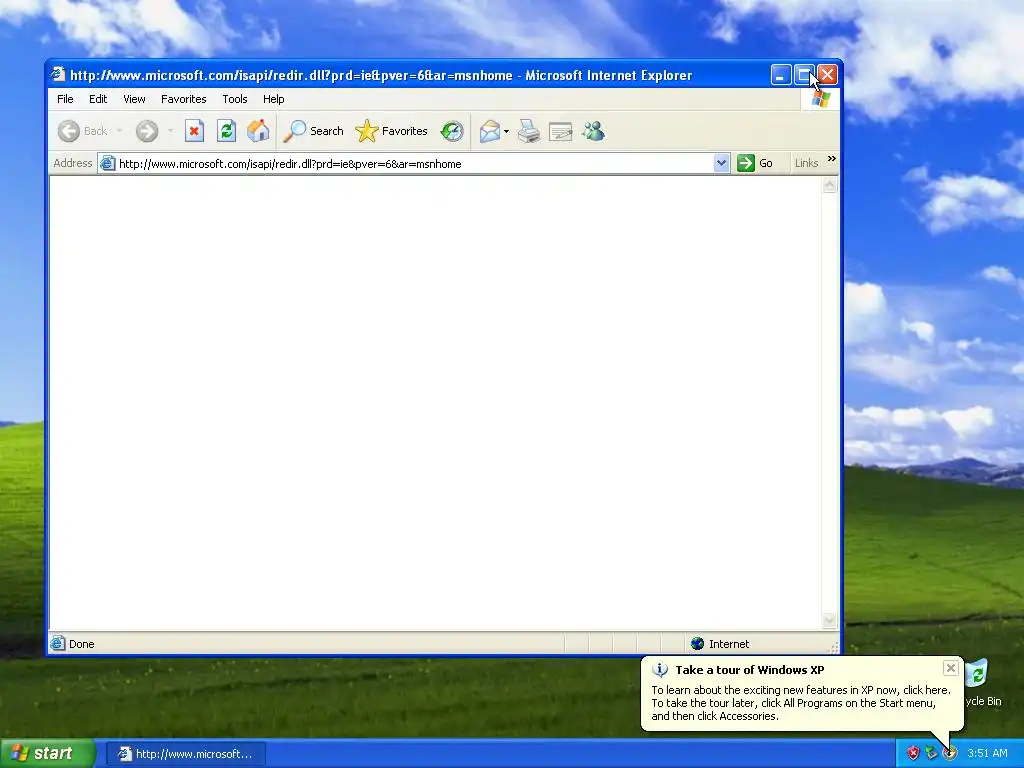Expand the Links toolbar chevron

[x=831, y=159]
